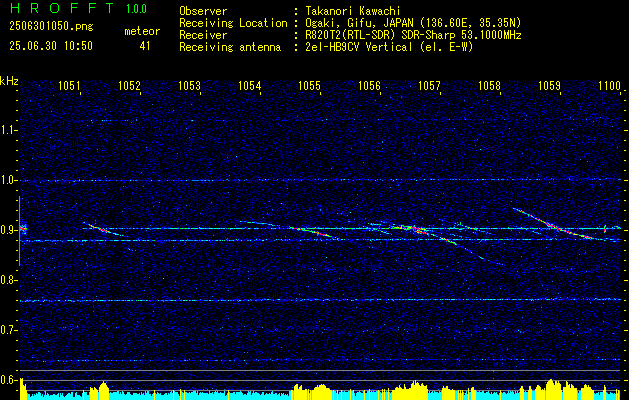Click the file name 2506301050.png
This screenshot has height=400, width=629.
(51, 27)
